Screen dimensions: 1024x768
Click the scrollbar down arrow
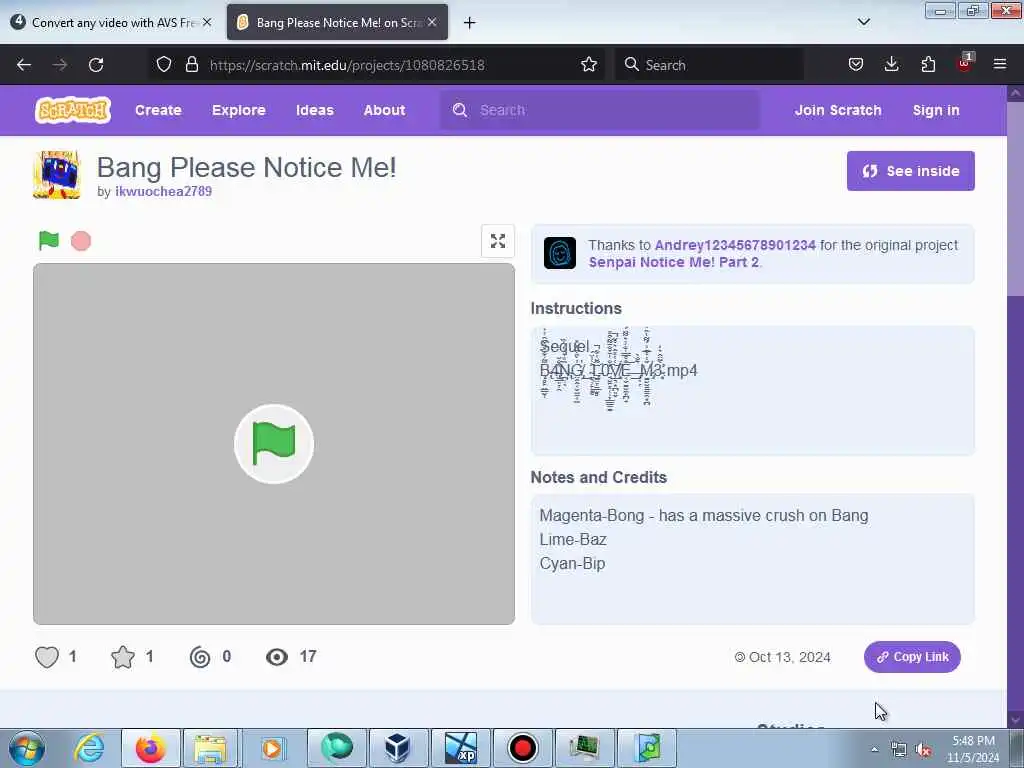(x=1016, y=719)
